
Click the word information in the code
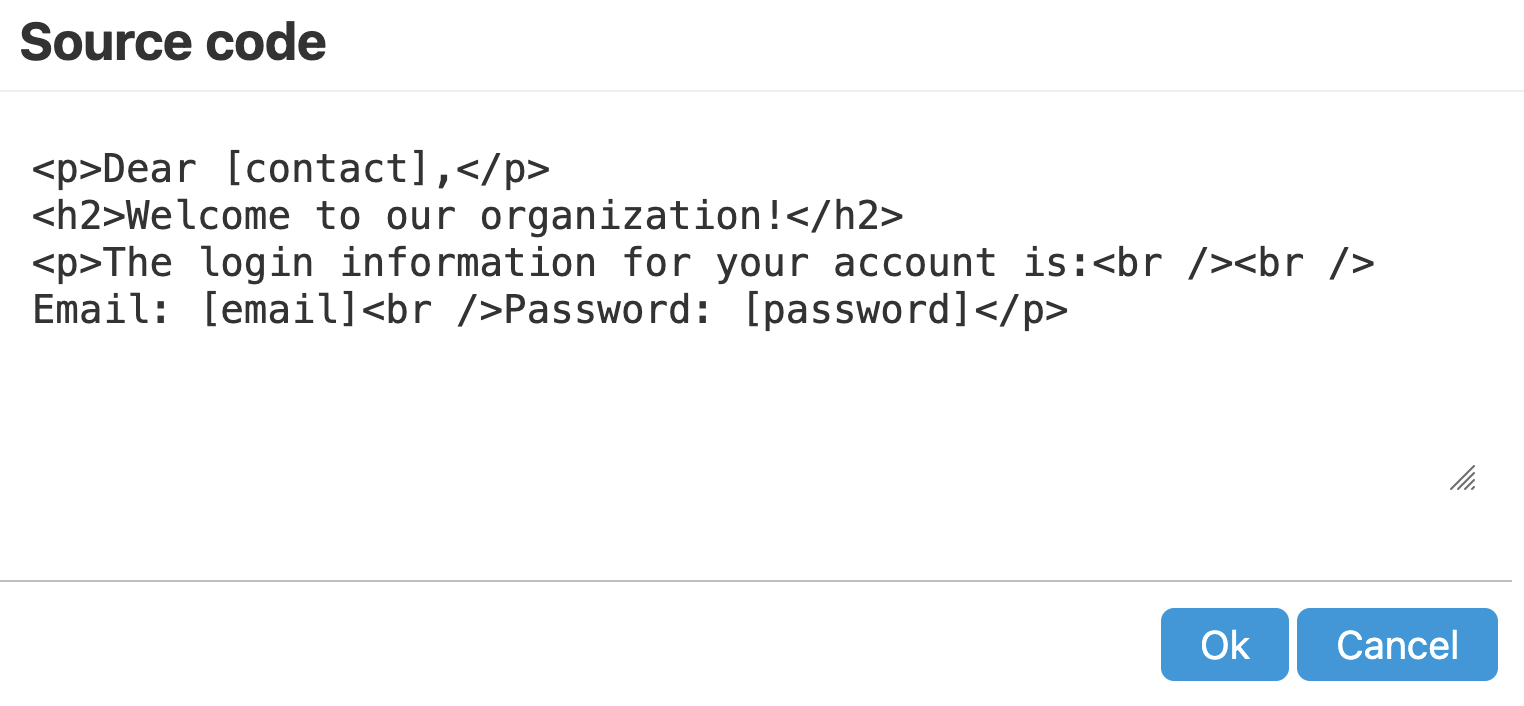(x=468, y=264)
